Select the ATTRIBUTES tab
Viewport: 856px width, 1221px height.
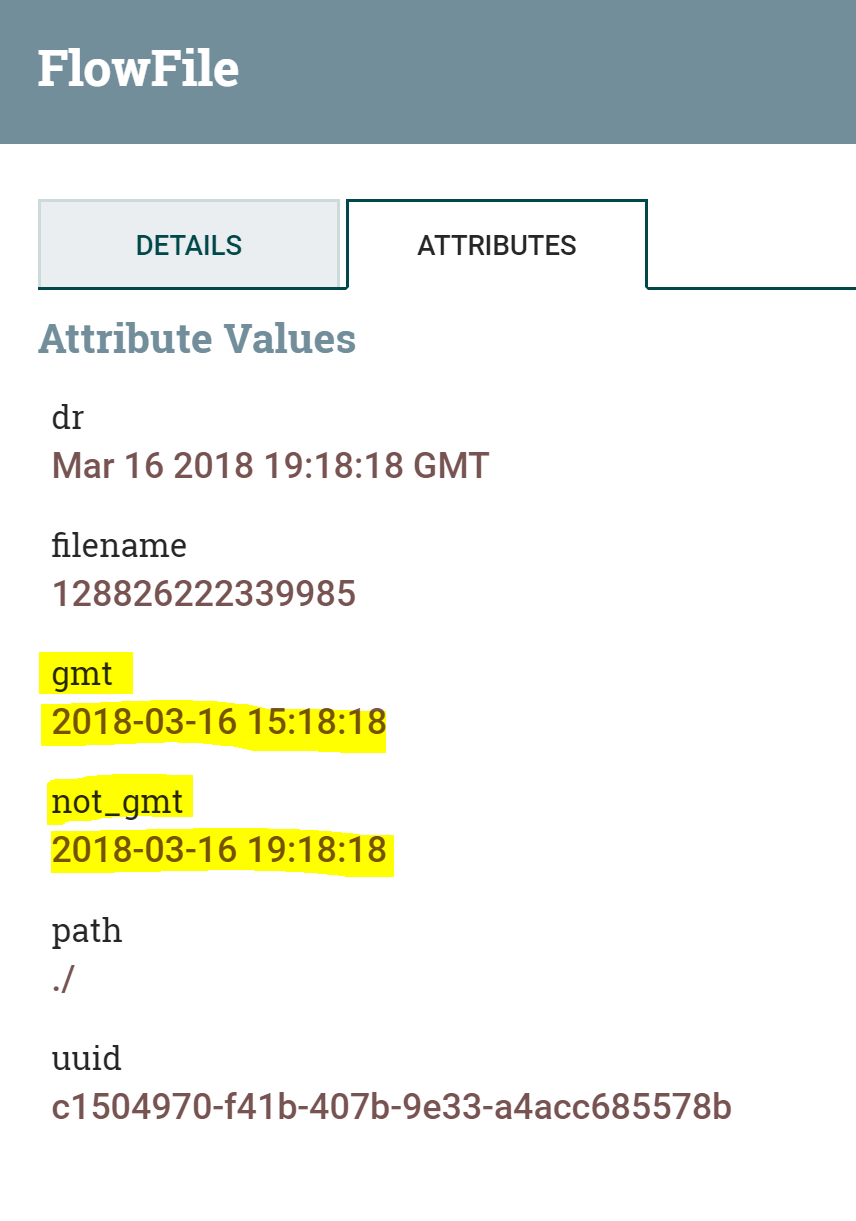click(496, 245)
